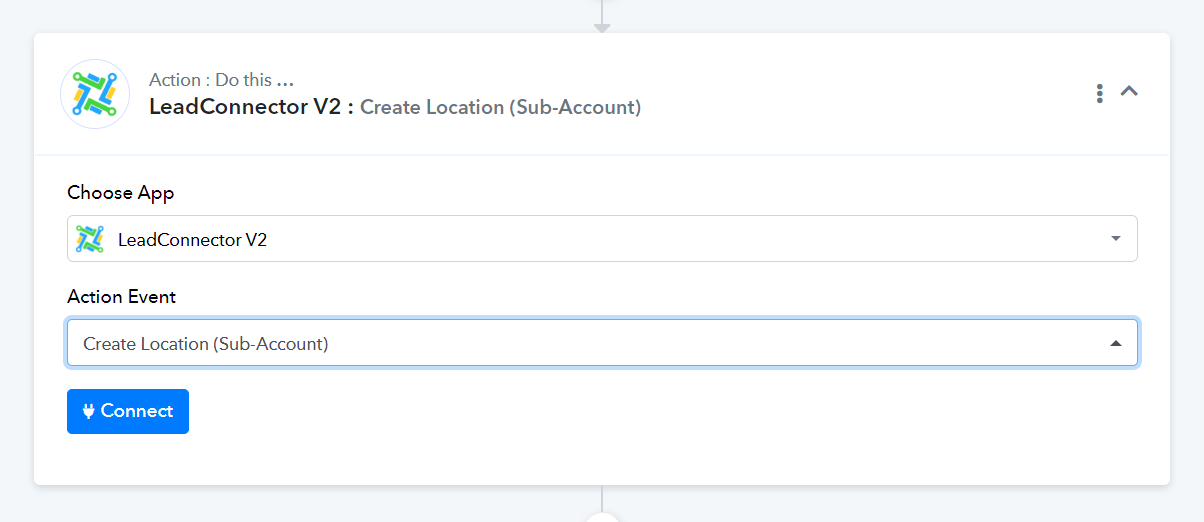The width and height of the screenshot is (1204, 522).
Task: Click the 'Action : Do this ...' header label
Action: point(221,80)
